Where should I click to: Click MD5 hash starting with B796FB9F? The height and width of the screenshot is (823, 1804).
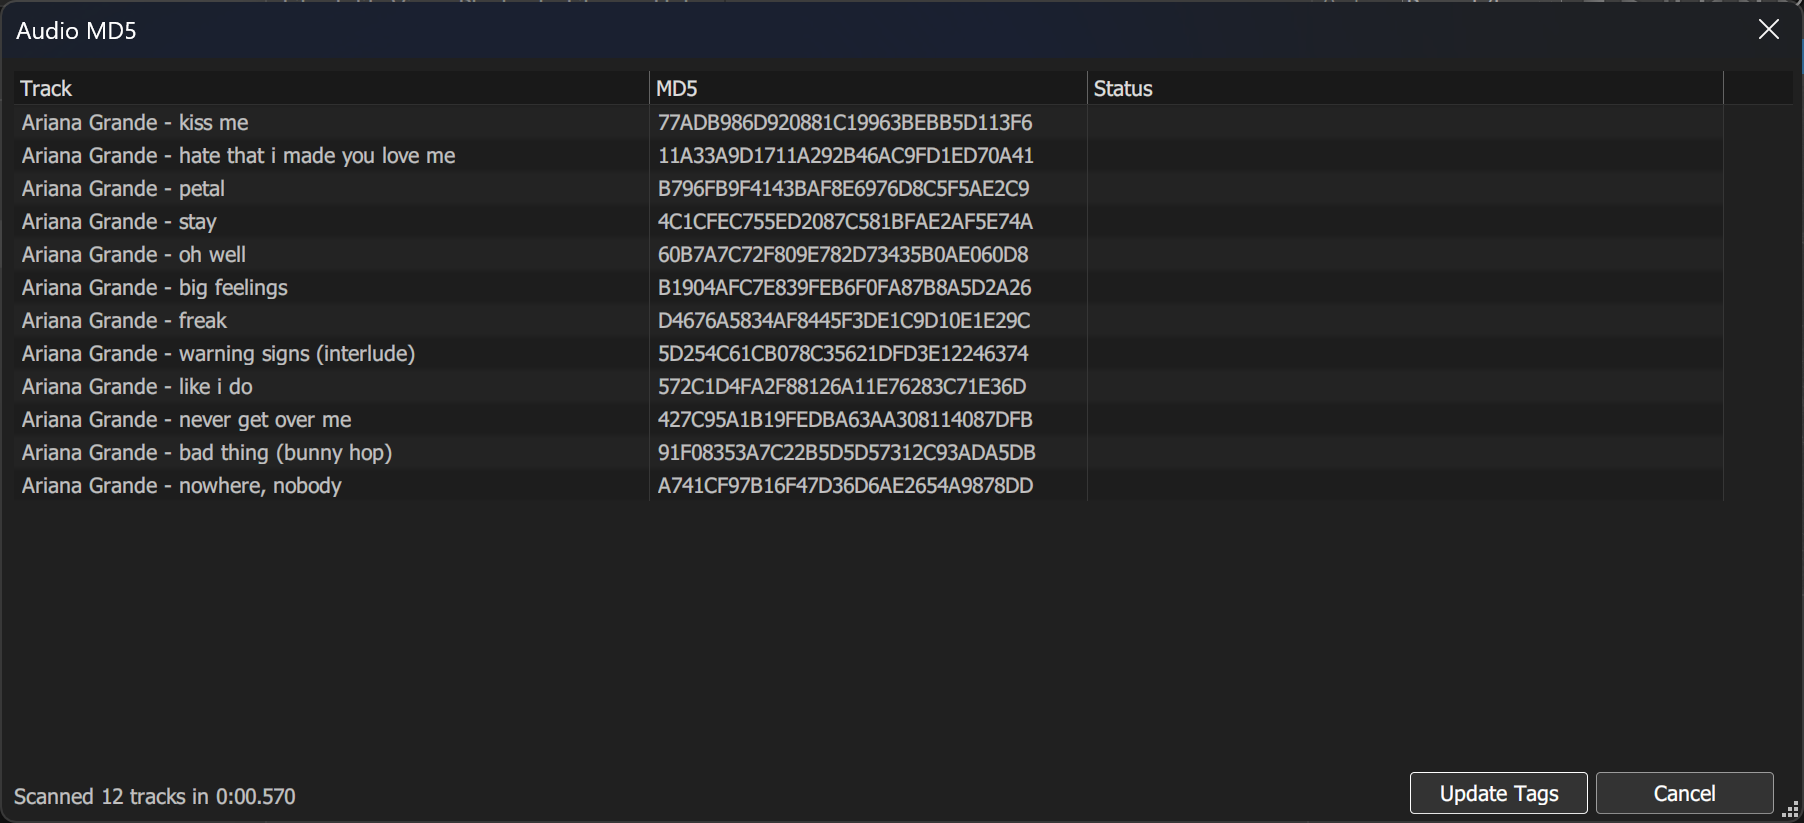point(844,188)
